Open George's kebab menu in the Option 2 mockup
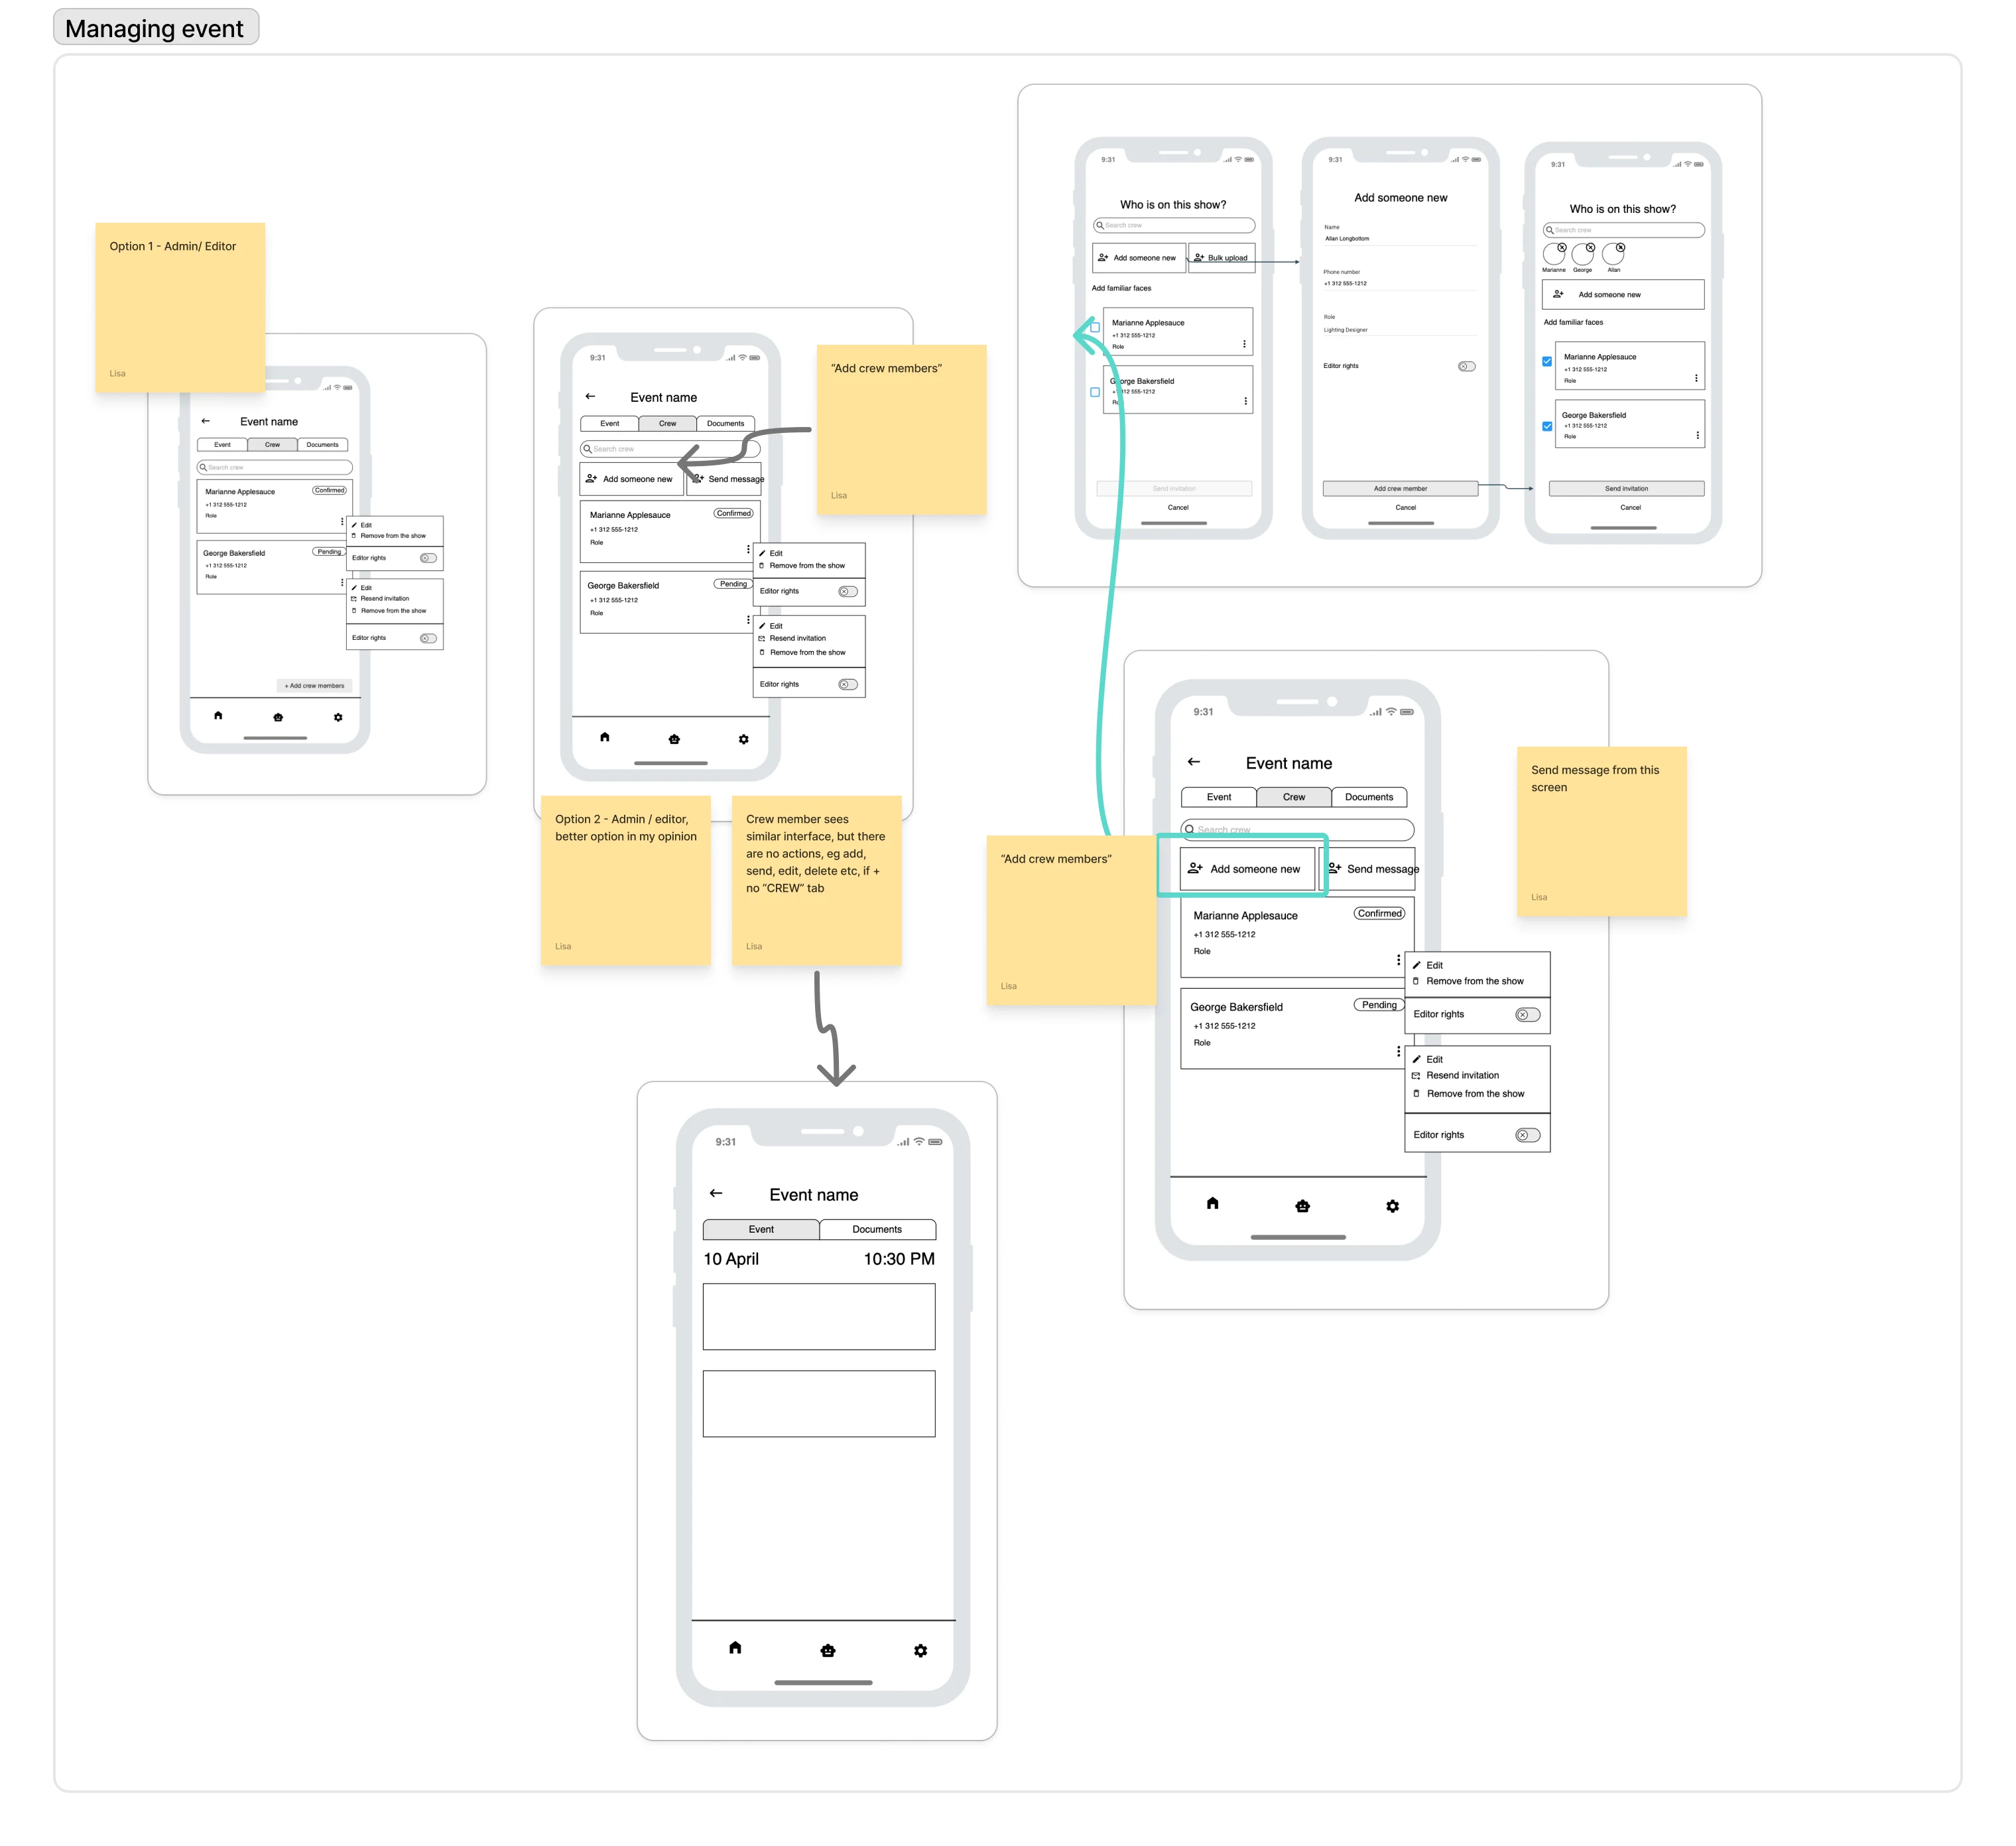 click(x=748, y=620)
